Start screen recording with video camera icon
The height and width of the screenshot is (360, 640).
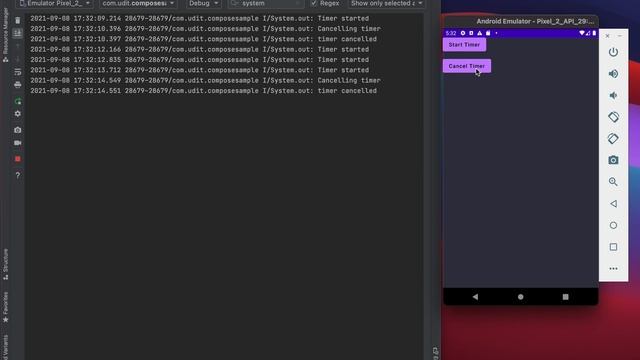pos(18,143)
